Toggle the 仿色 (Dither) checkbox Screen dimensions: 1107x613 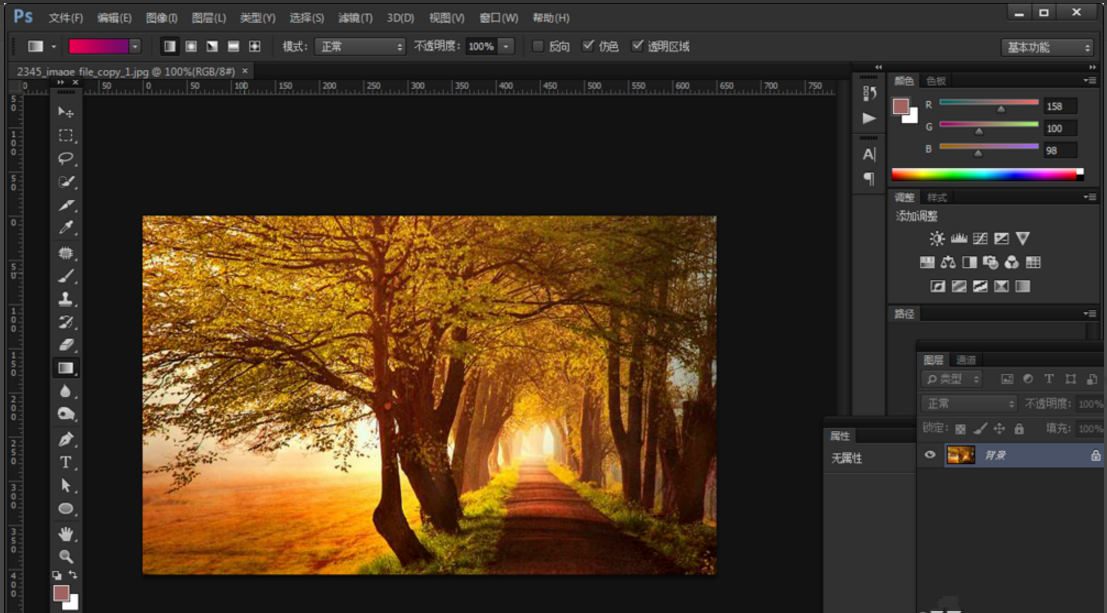[x=588, y=46]
